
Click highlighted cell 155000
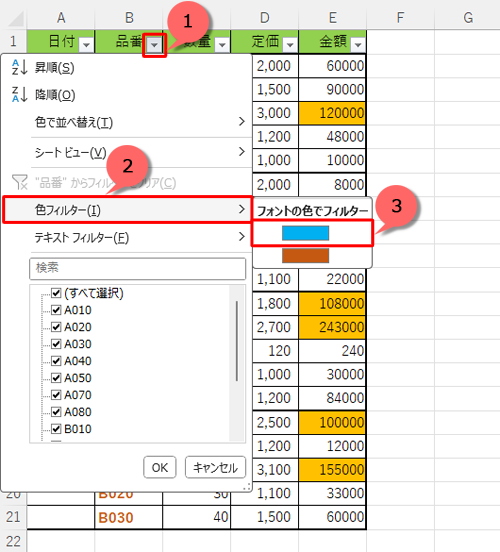click(x=332, y=470)
